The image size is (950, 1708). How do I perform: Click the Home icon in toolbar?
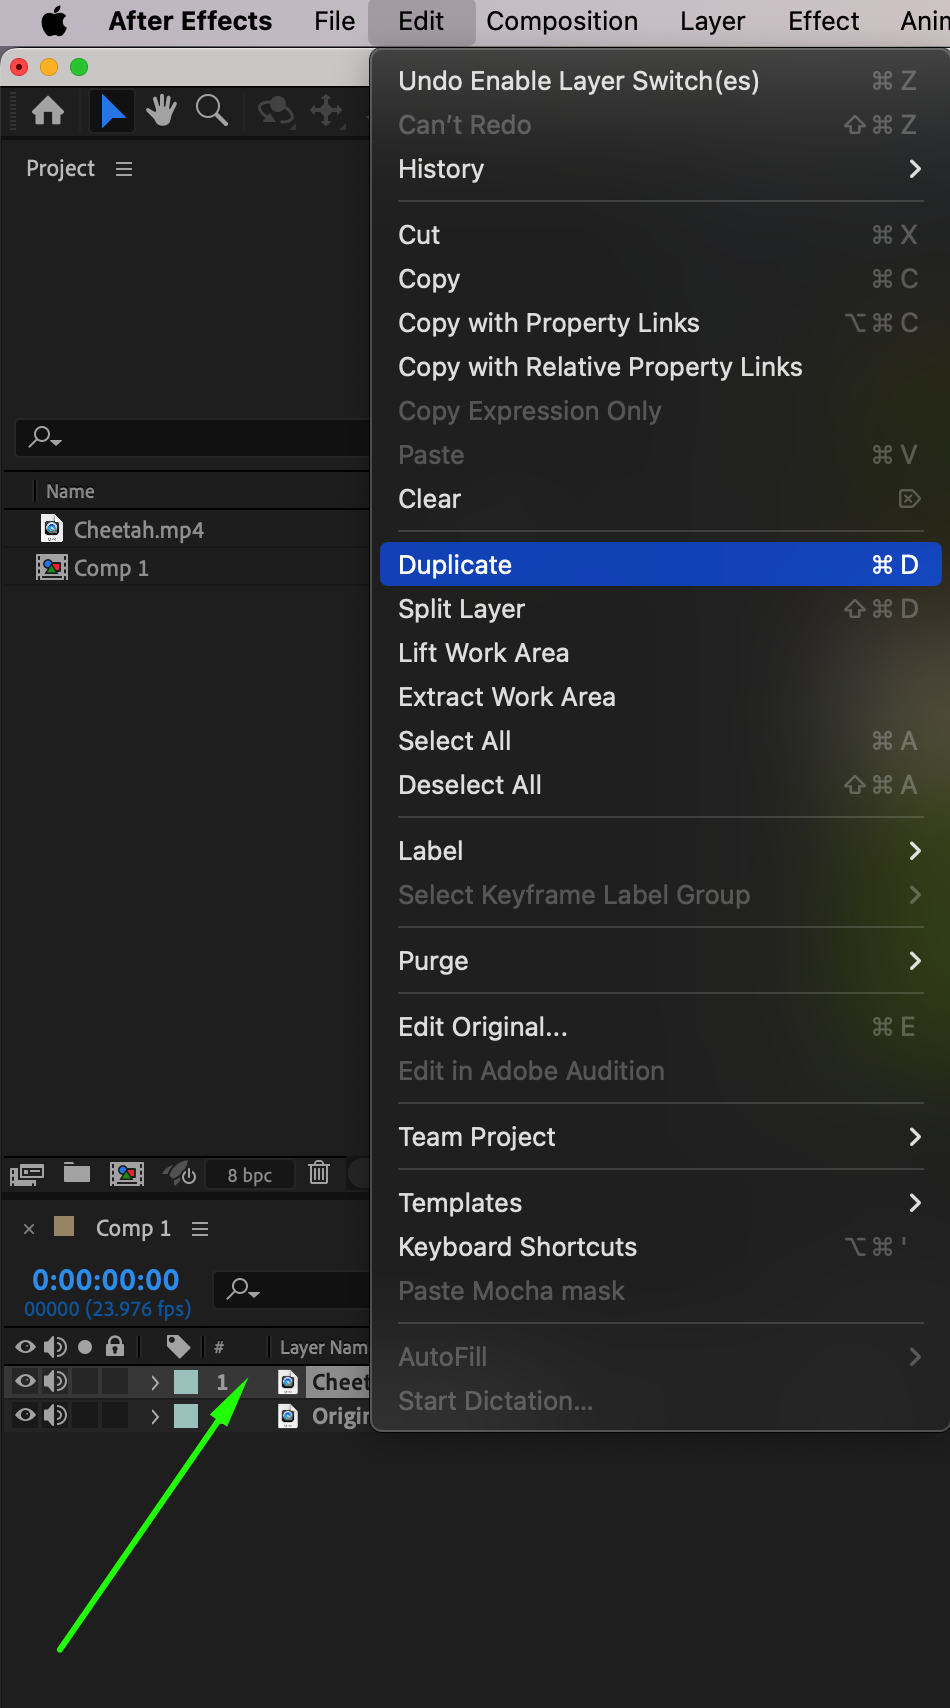click(x=48, y=111)
